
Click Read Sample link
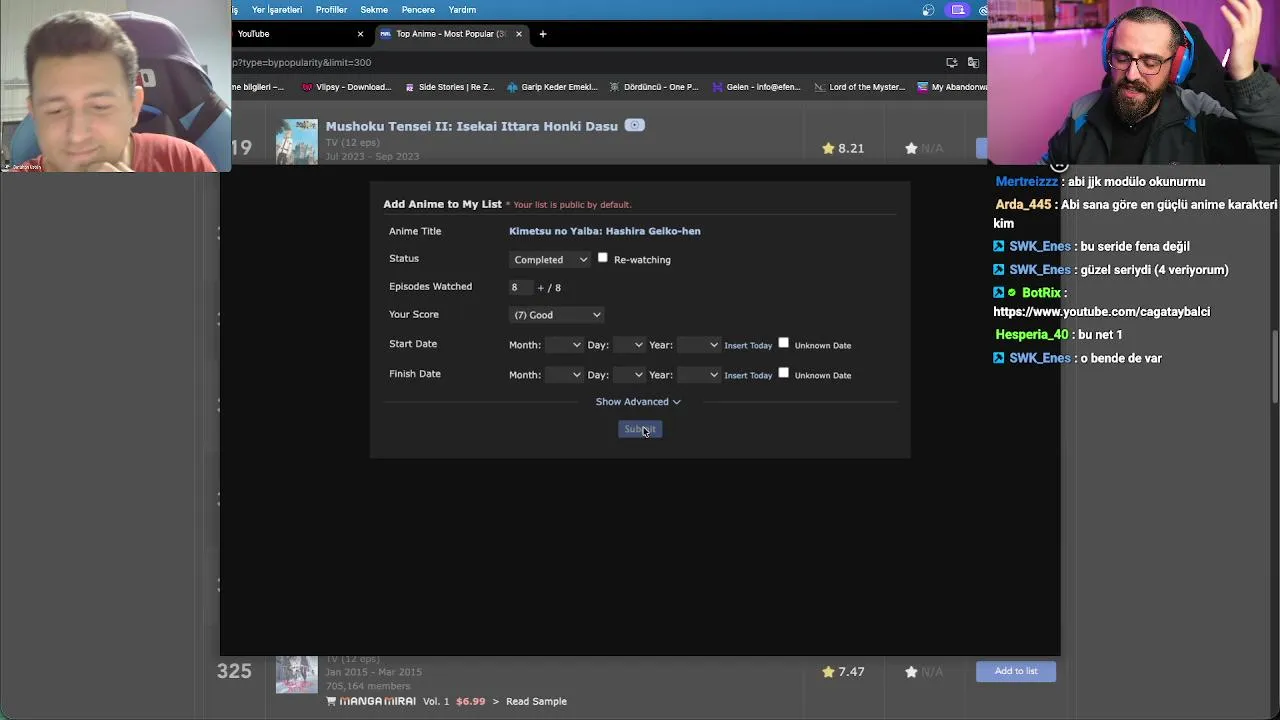(536, 701)
